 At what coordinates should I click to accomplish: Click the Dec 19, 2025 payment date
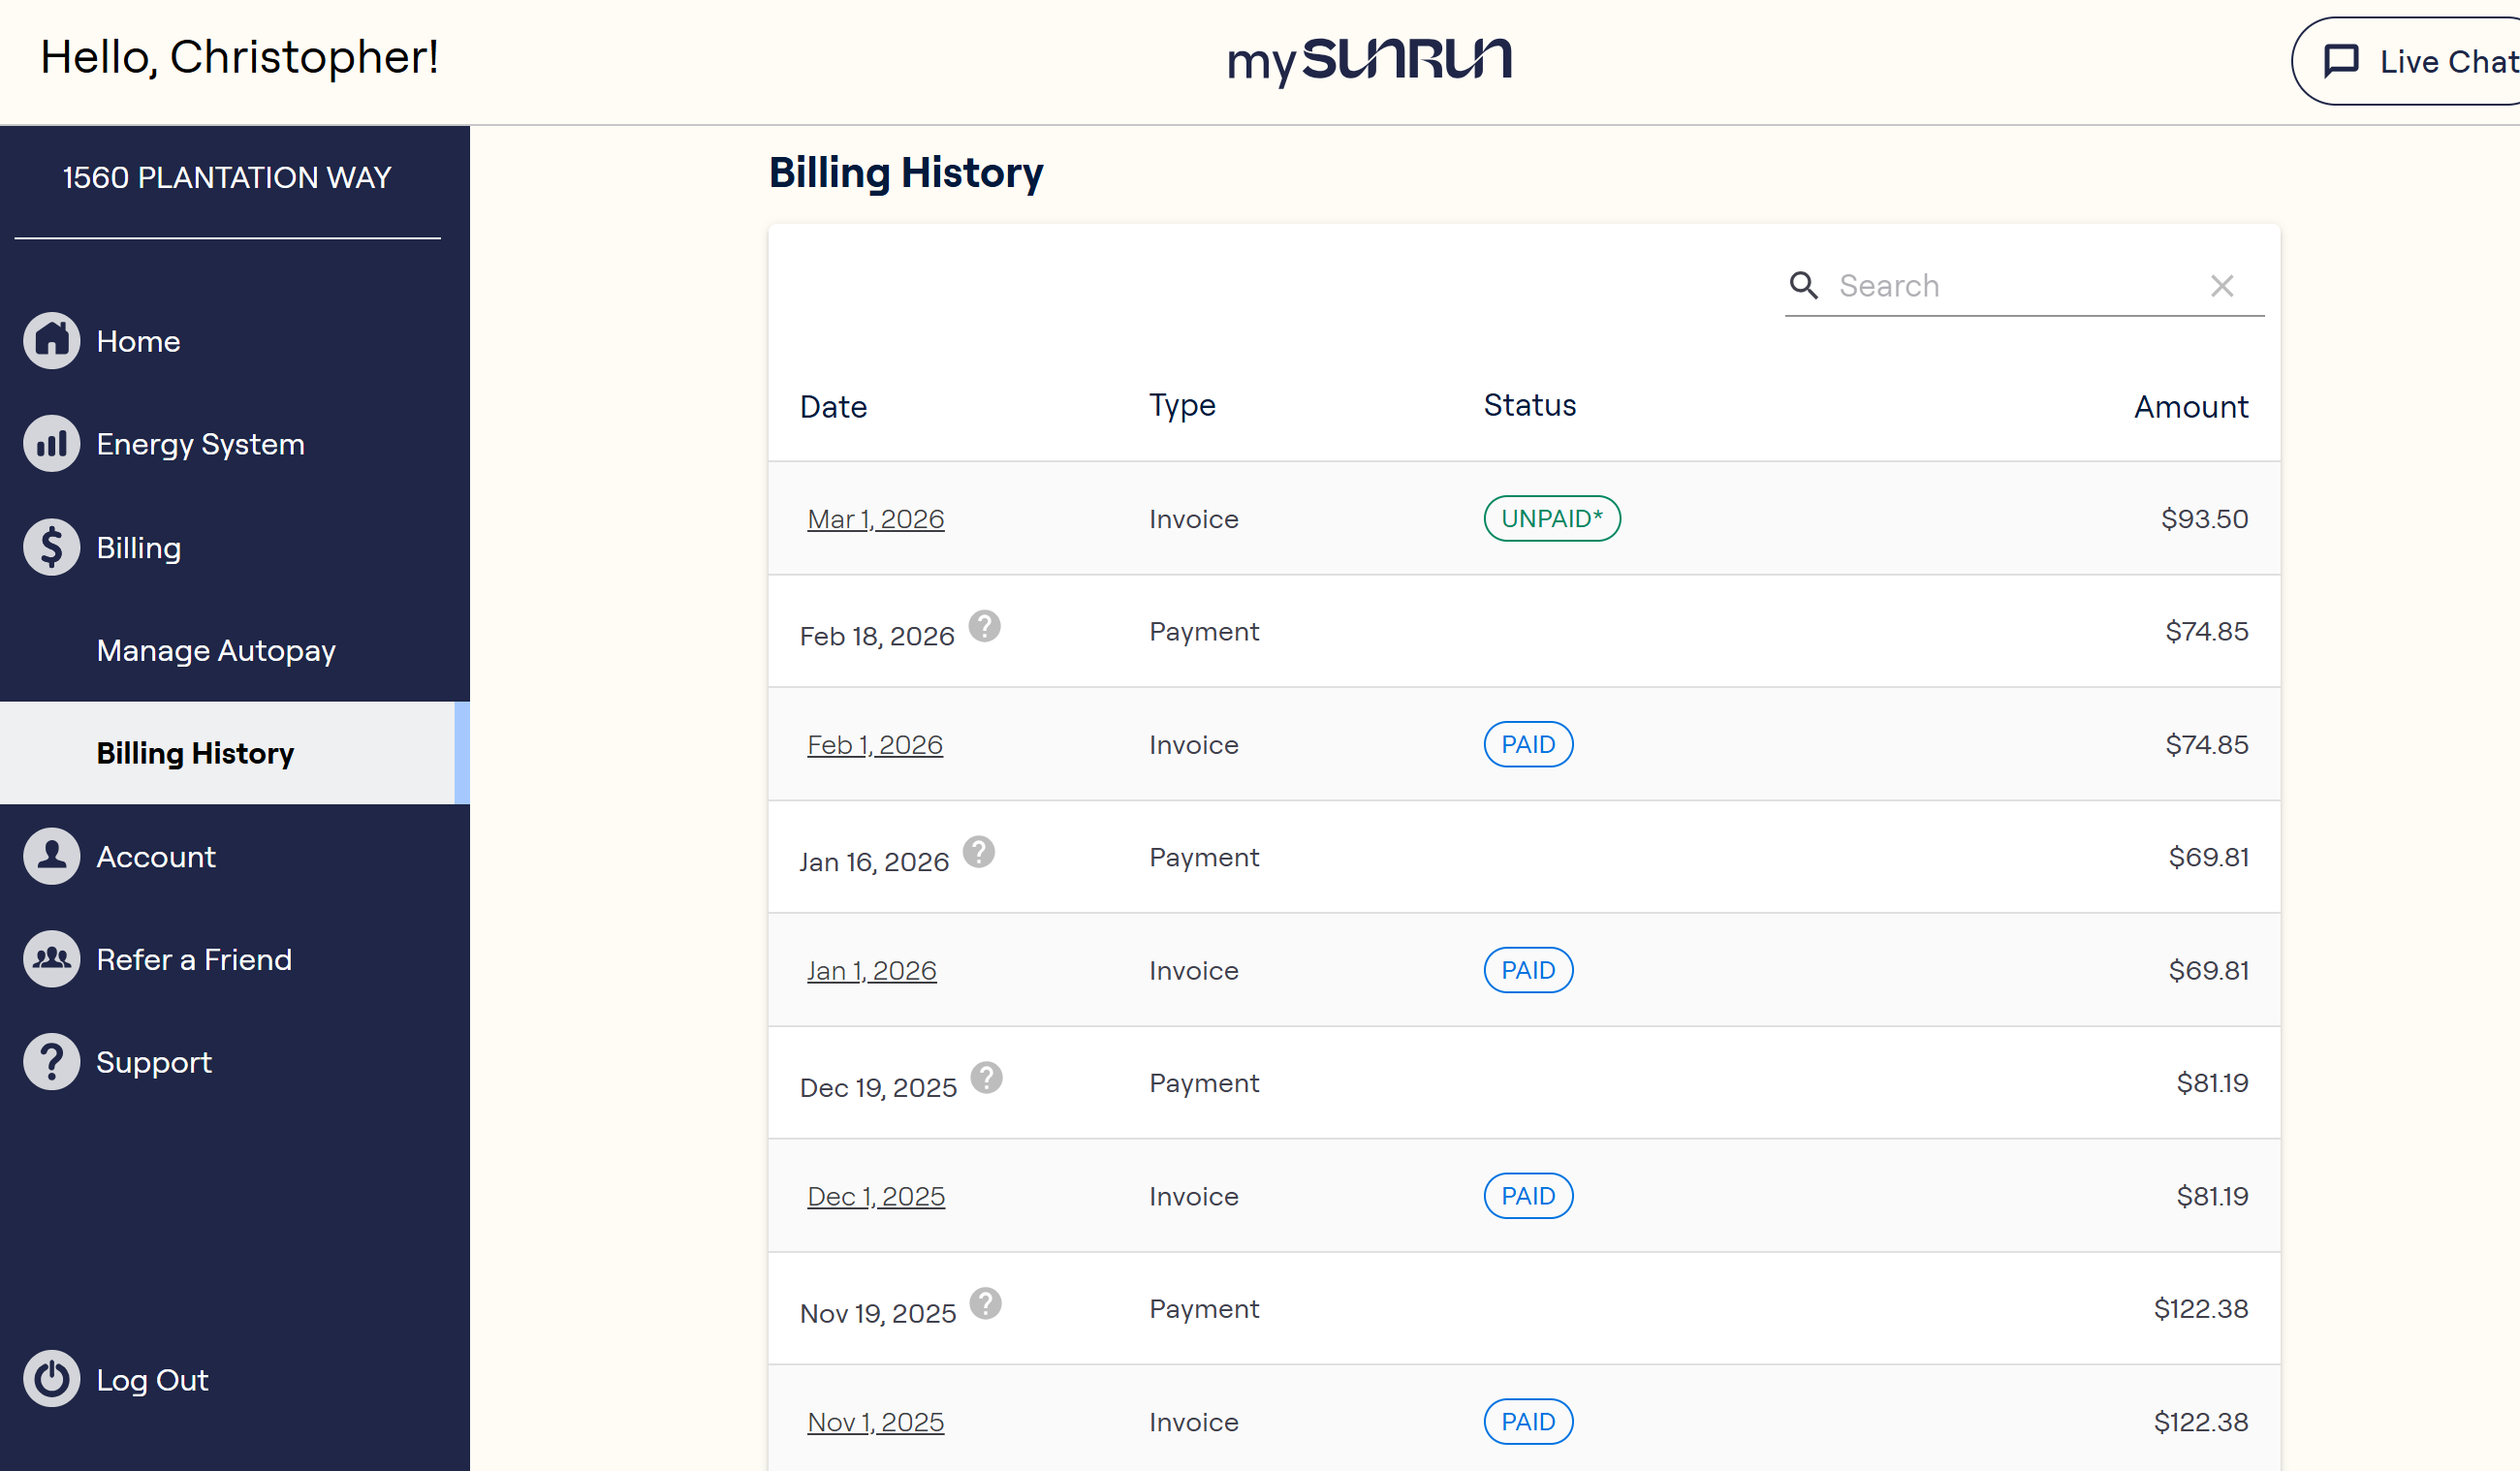pyautogui.click(x=878, y=1089)
